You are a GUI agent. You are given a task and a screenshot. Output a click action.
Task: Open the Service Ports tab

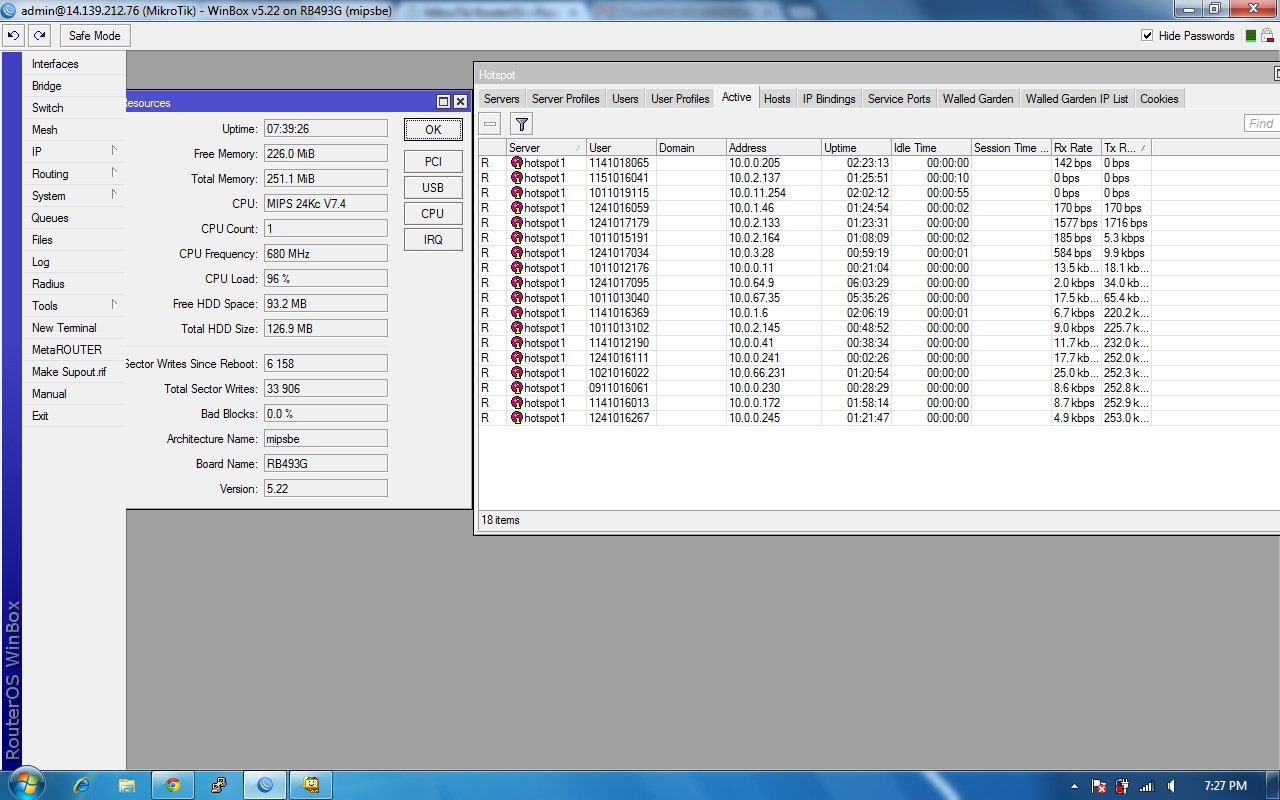[x=899, y=99]
